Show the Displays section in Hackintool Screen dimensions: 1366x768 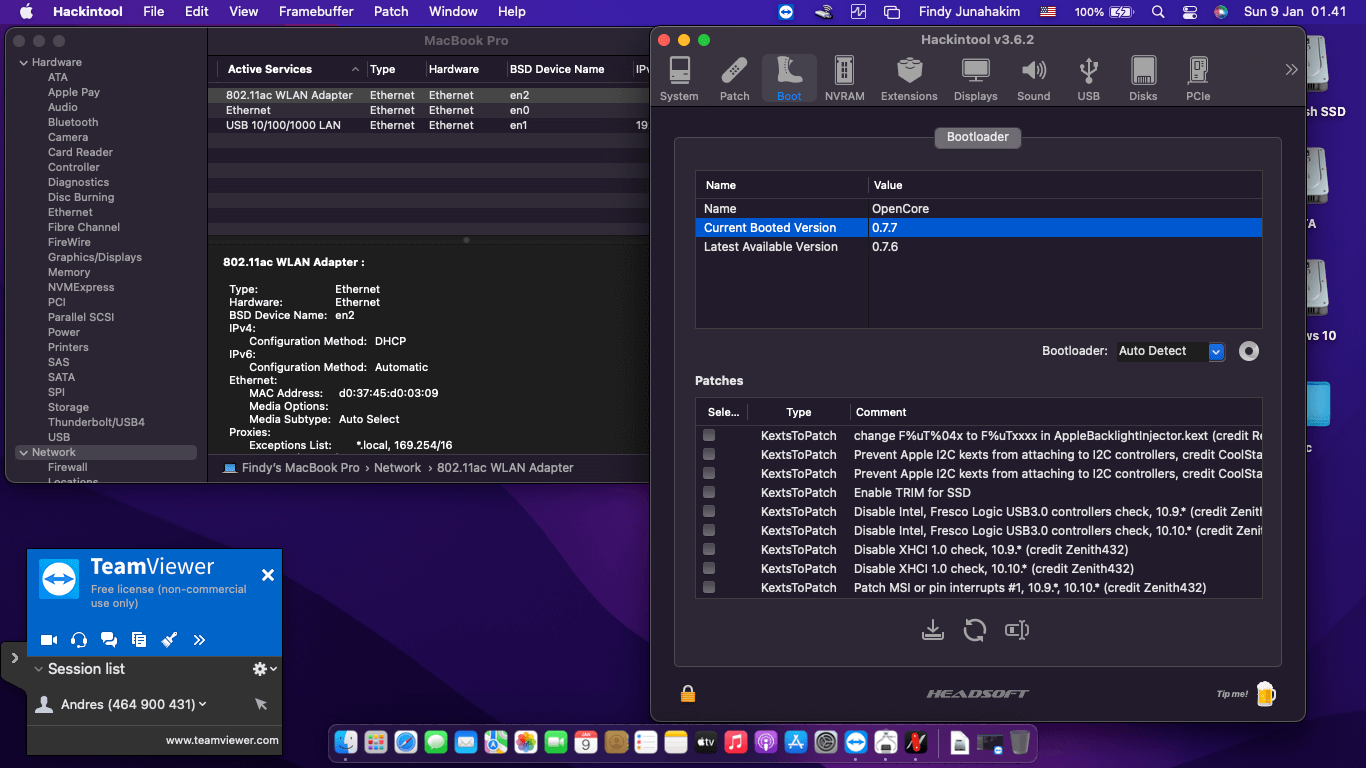(x=975, y=79)
